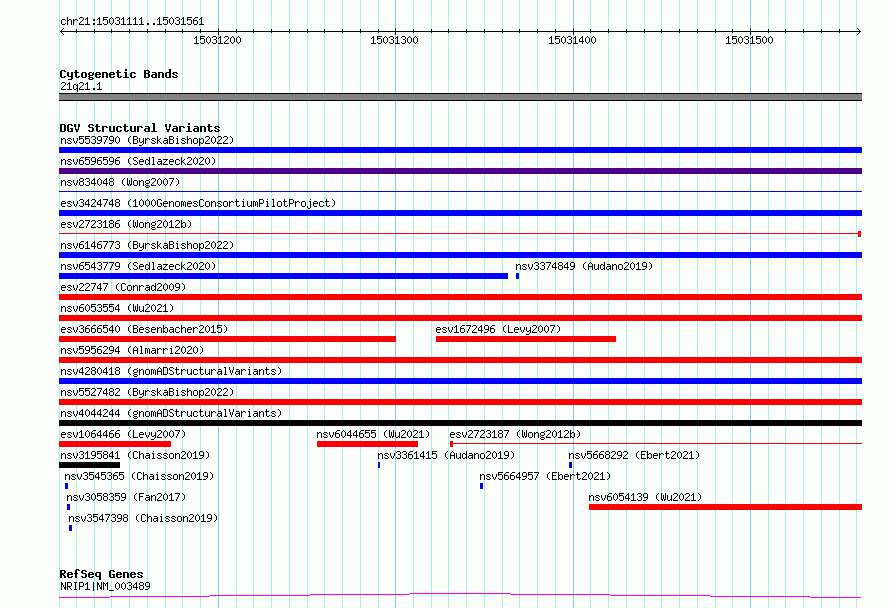Image resolution: width=890 pixels, height=608 pixels.
Task: Open nsv5956294 (Almarri2020) variant label
Action: [132, 350]
